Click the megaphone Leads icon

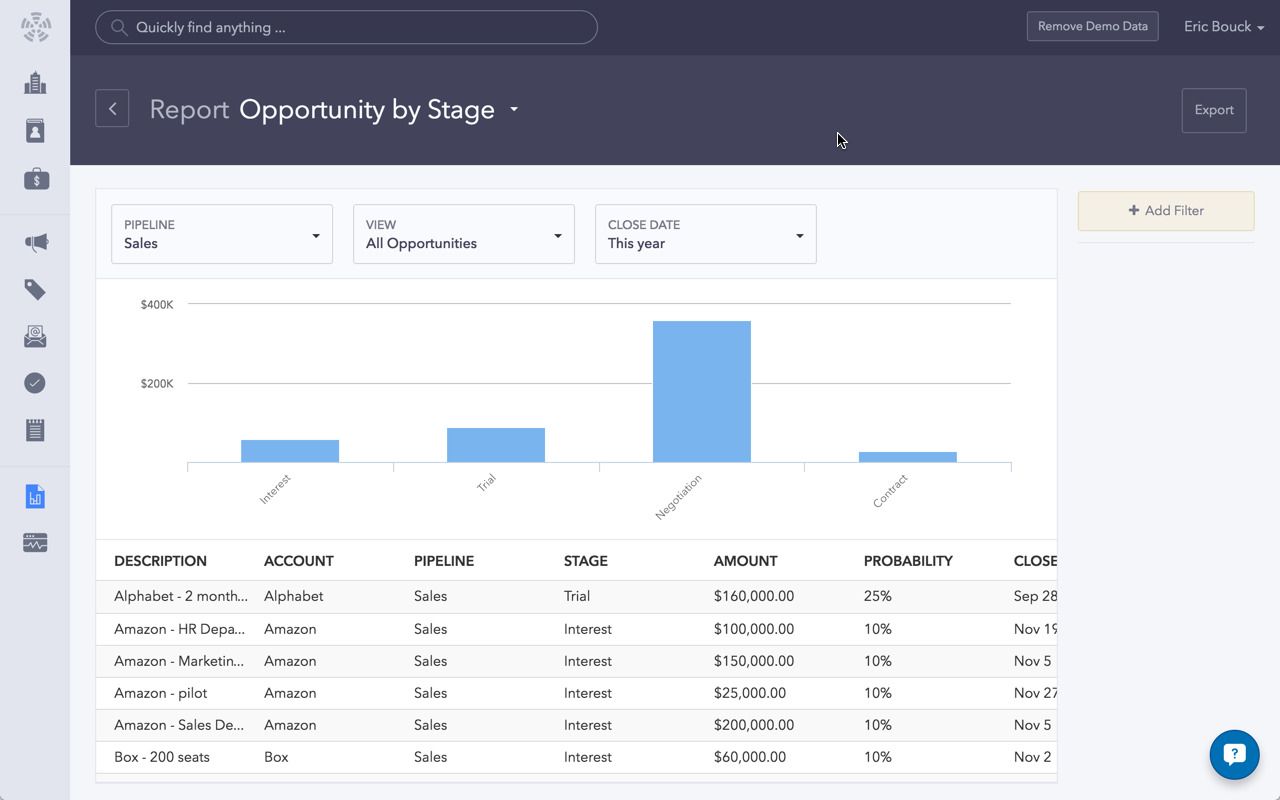(x=34, y=242)
